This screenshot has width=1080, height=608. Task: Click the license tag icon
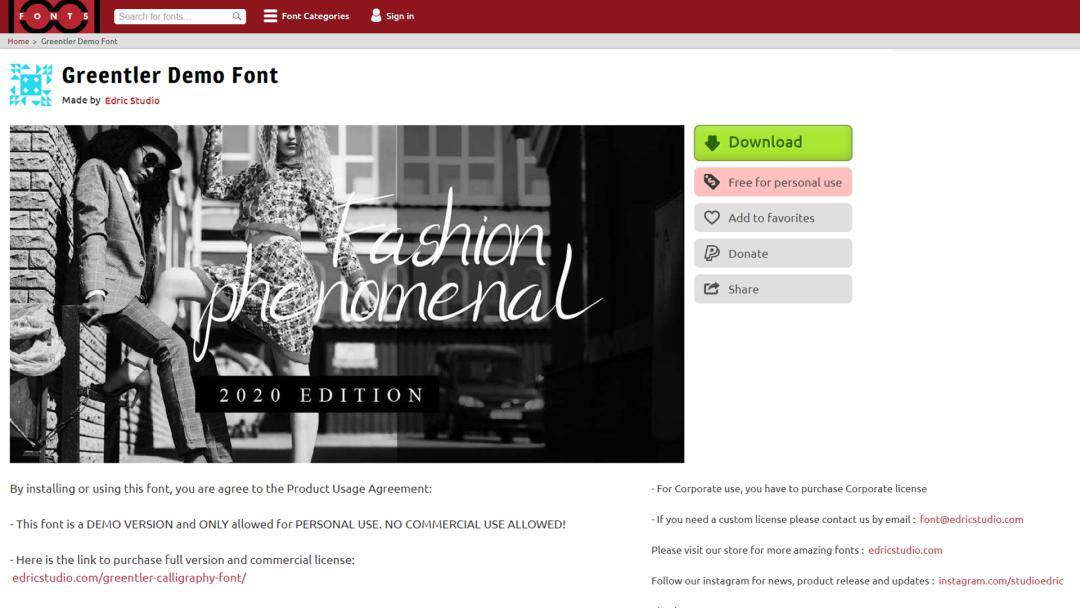pos(712,182)
